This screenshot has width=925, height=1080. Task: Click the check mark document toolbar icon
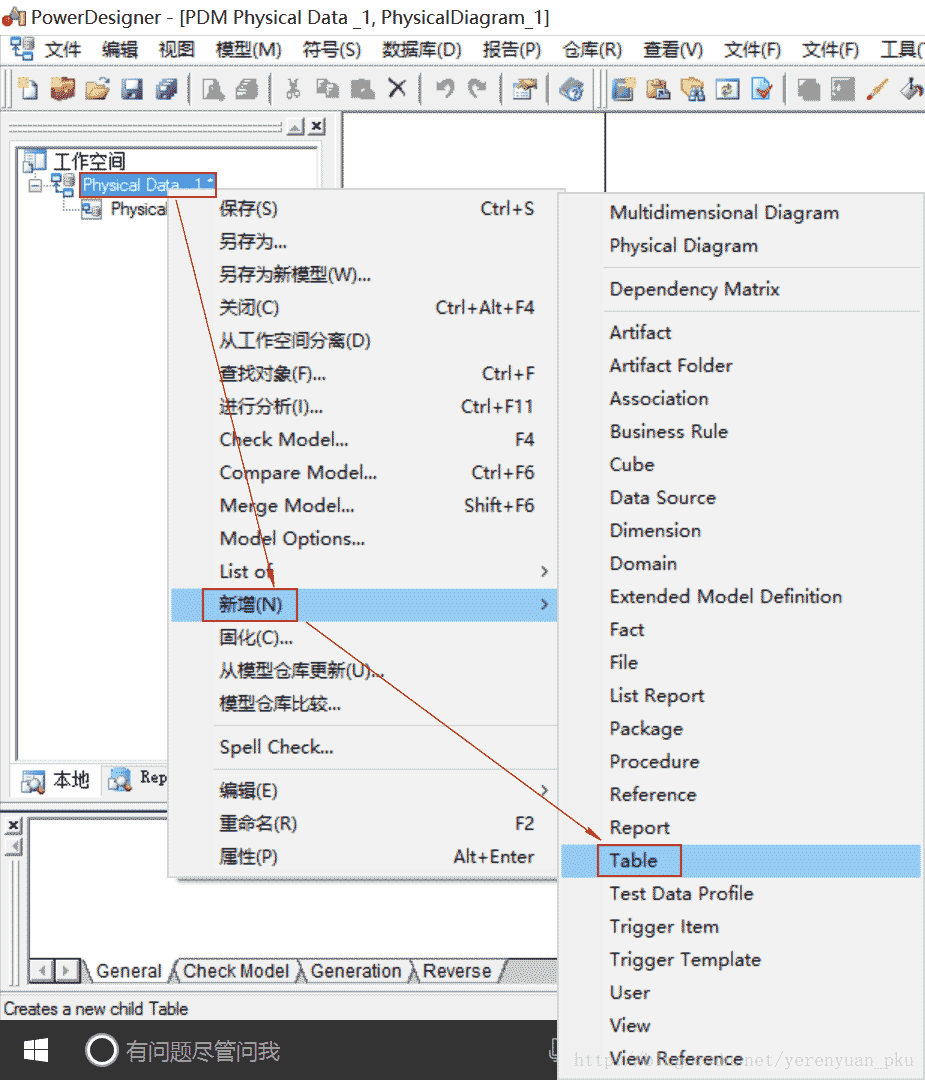click(x=762, y=89)
